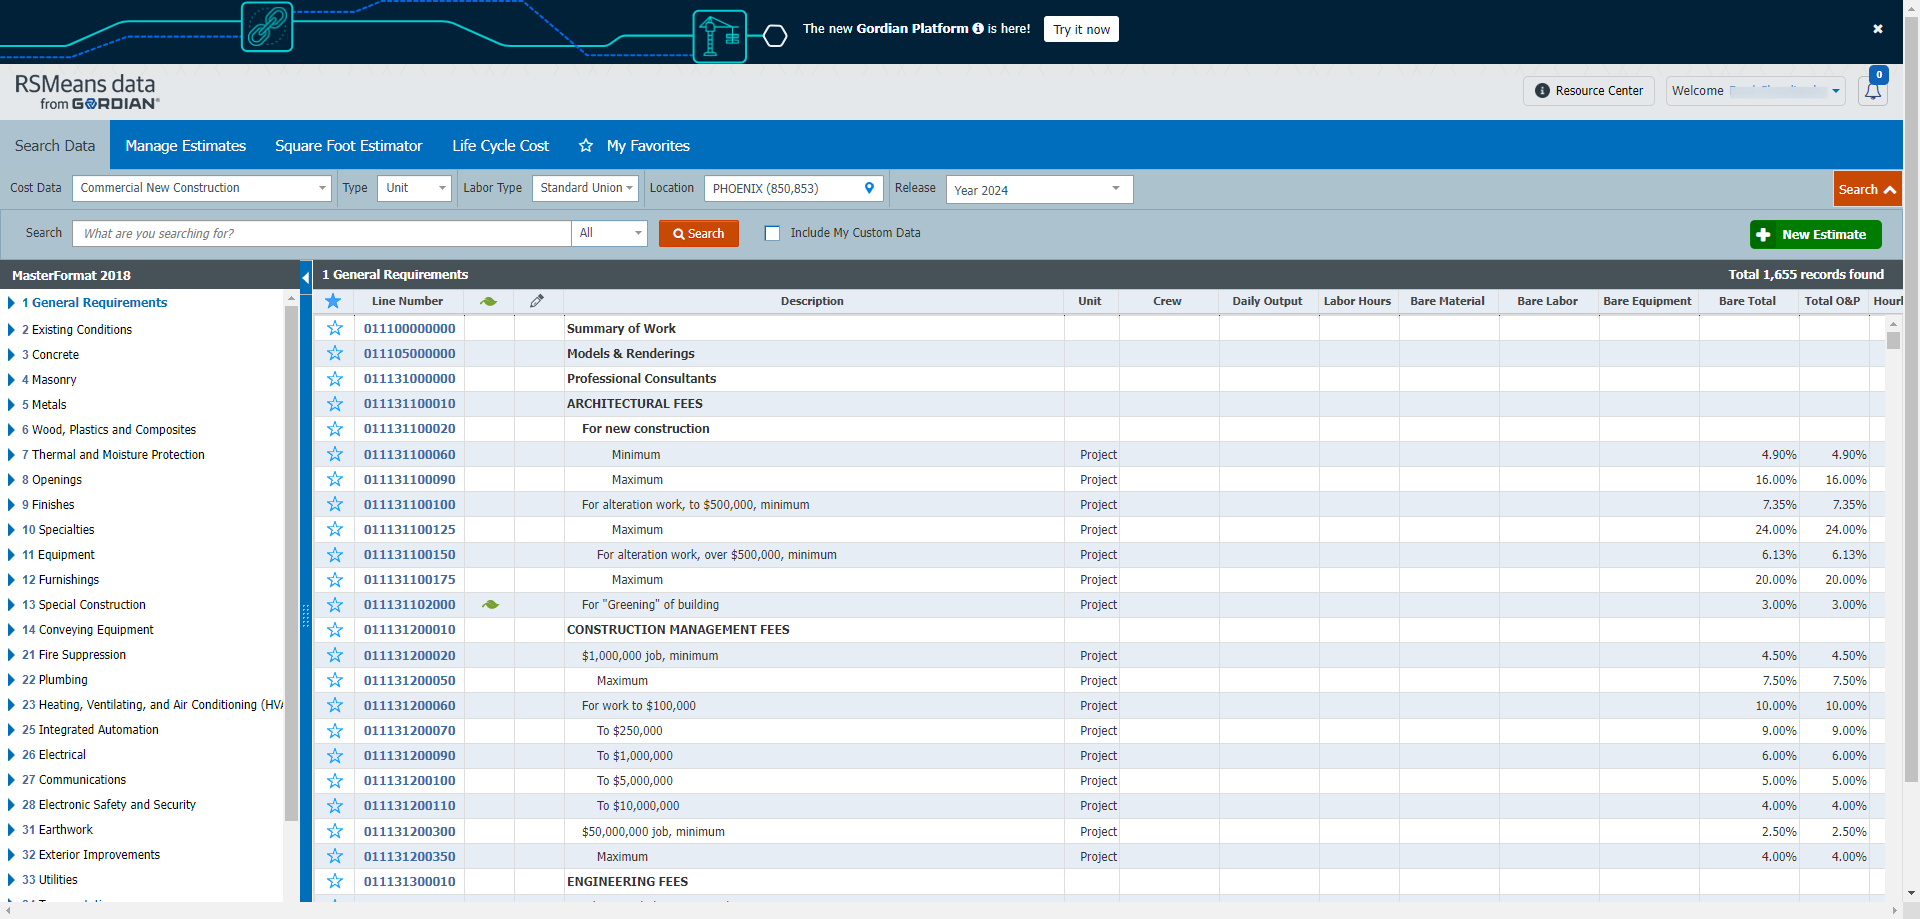Viewport: 1920px width, 919px height.
Task: Click the Try it now button
Action: 1081,29
